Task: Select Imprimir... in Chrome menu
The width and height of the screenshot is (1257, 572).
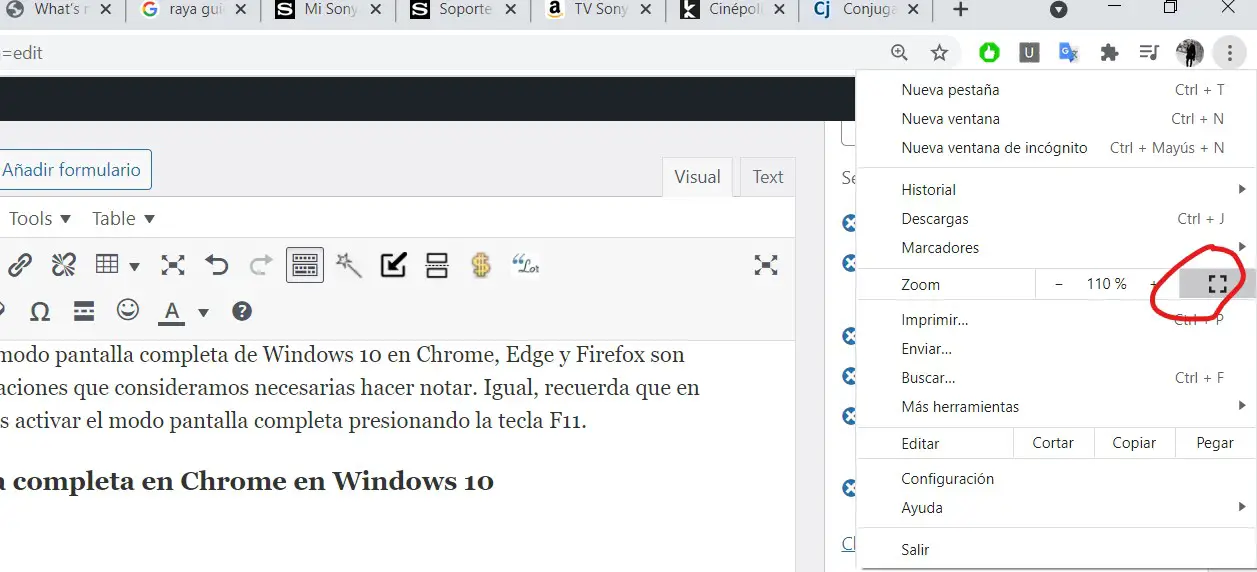Action: tap(1056, 321)
